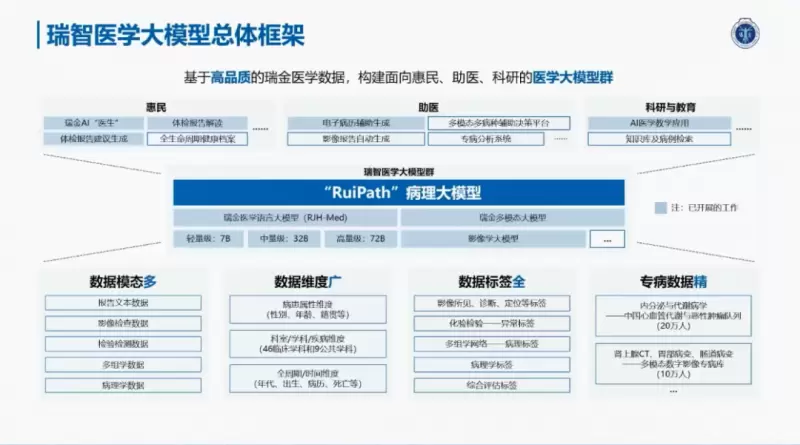Select the 瑞金多模态大模型 box
This screenshot has width=800, height=445.
513,217
